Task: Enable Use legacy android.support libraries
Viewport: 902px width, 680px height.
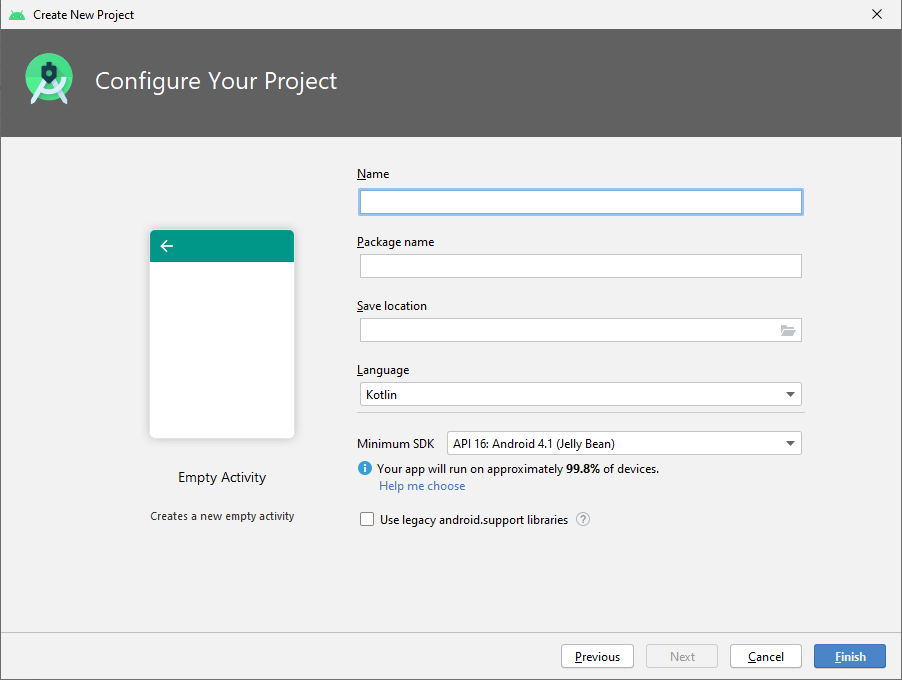Action: click(367, 518)
